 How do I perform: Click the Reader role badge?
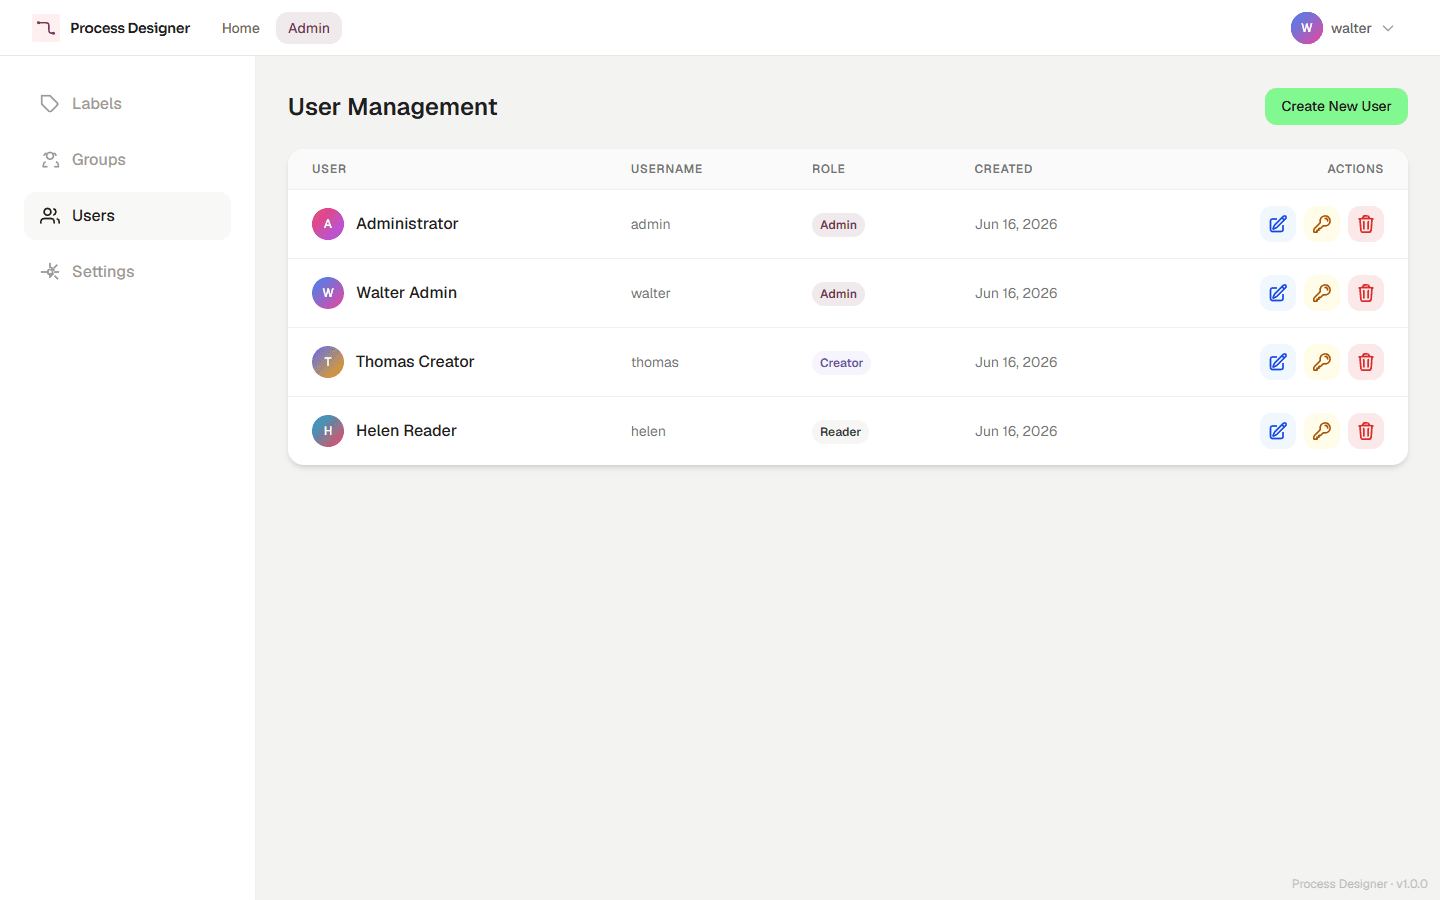(x=840, y=432)
